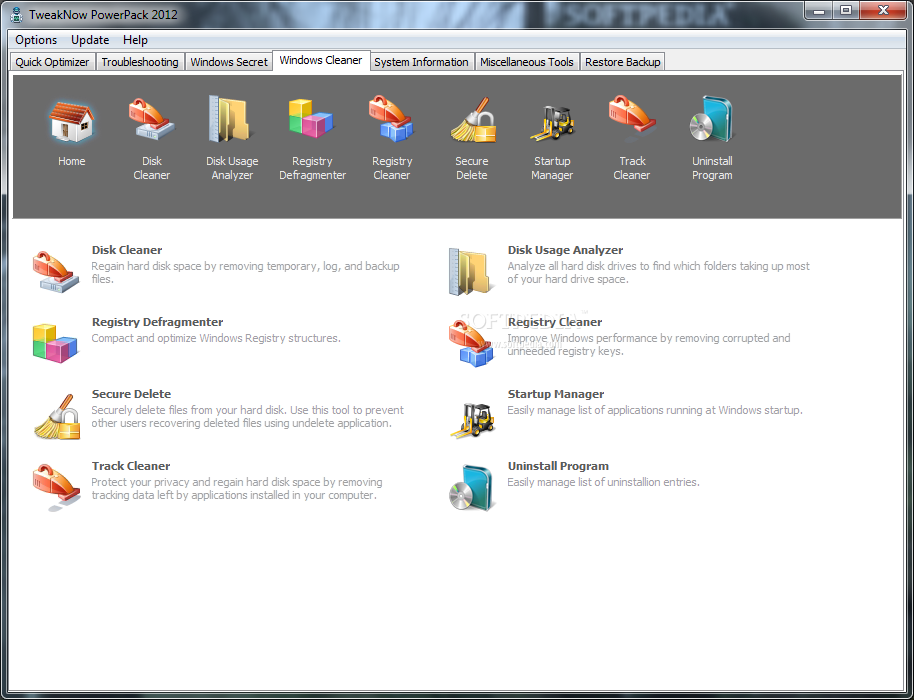Screen dimensions: 914x700
Task: Open the Help menu
Action: pos(135,40)
